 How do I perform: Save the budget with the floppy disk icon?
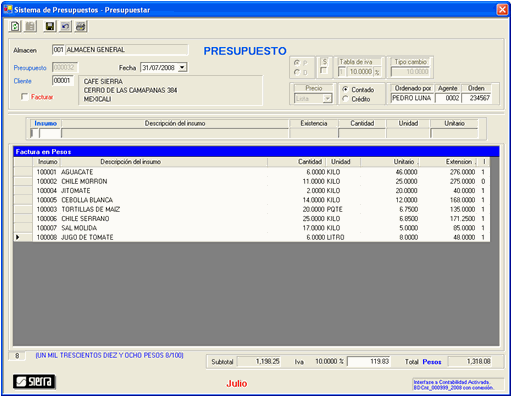(x=50, y=26)
